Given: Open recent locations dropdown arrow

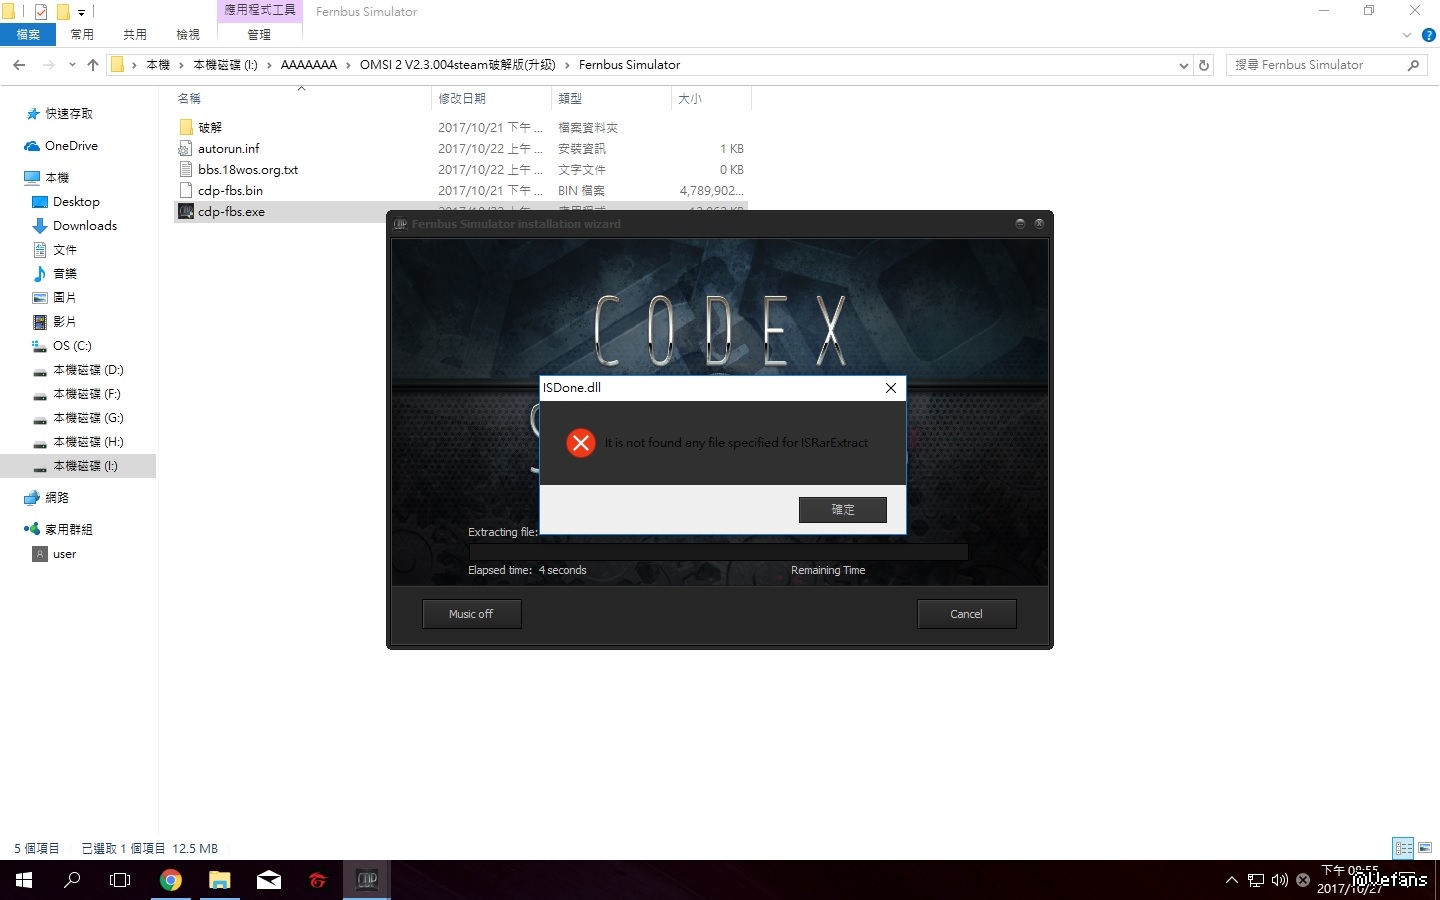Looking at the screenshot, I should pos(72,65).
